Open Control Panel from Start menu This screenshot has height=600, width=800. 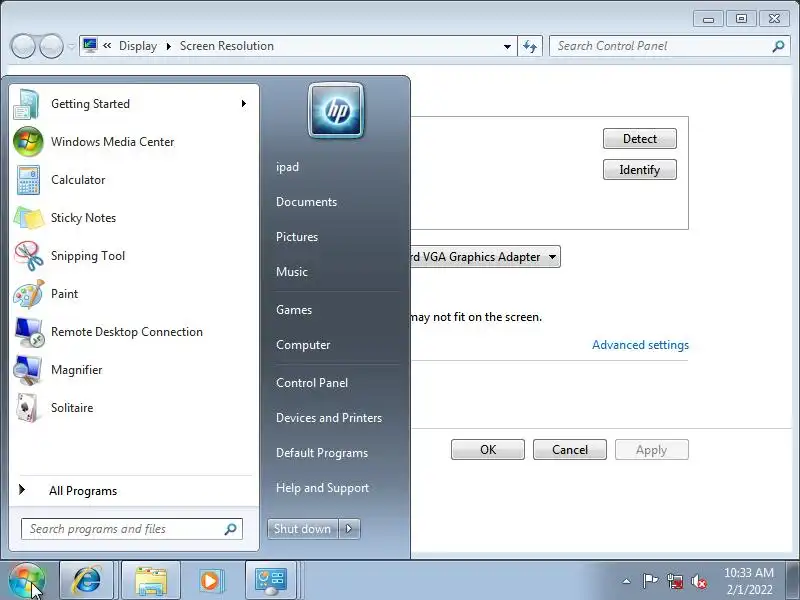312,383
